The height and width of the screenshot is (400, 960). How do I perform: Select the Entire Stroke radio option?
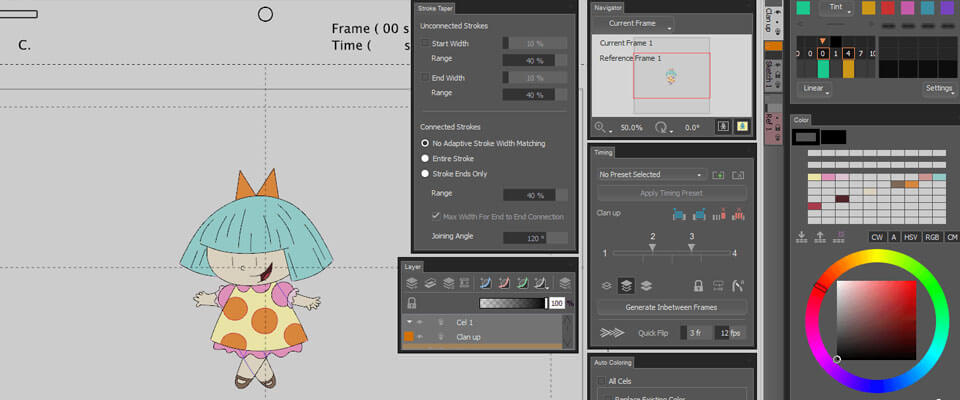click(425, 158)
